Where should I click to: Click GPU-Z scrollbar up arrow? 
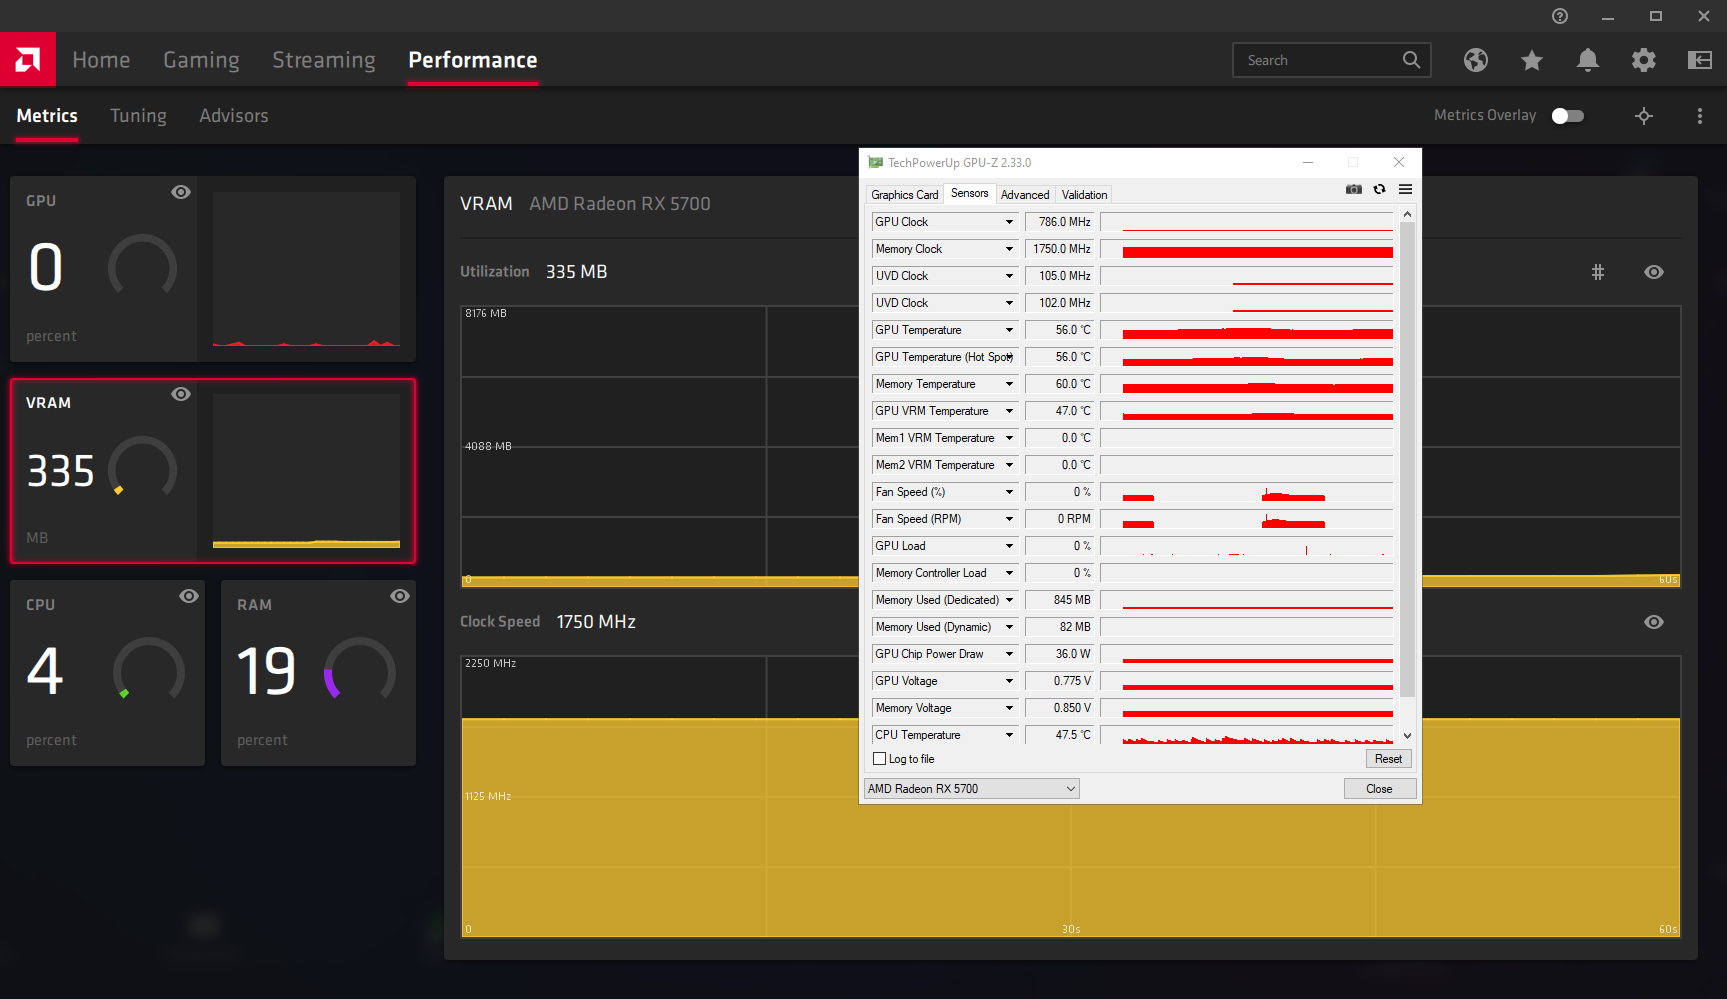[1407, 214]
